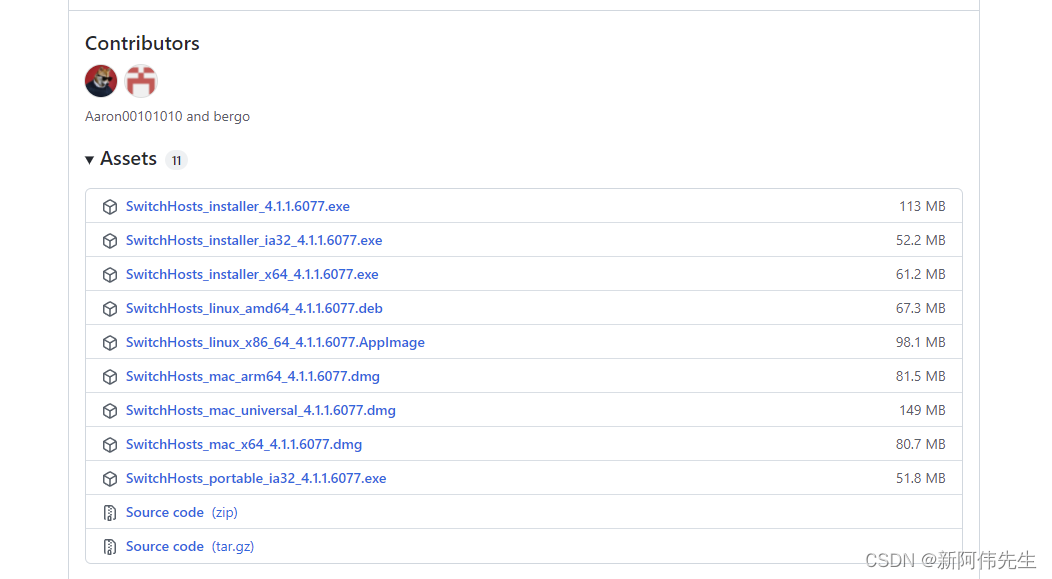Viewport: 1052px width, 579px height.
Task: Click package icon beside SwitchHosts_installer_x64_4.1.1.6077.exe
Action: click(110, 275)
